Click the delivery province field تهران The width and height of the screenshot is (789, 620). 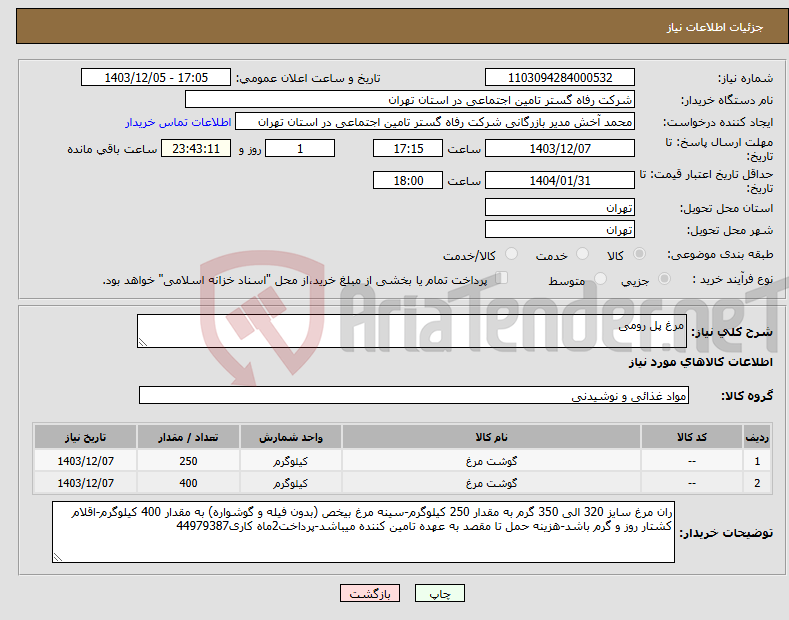(560, 207)
